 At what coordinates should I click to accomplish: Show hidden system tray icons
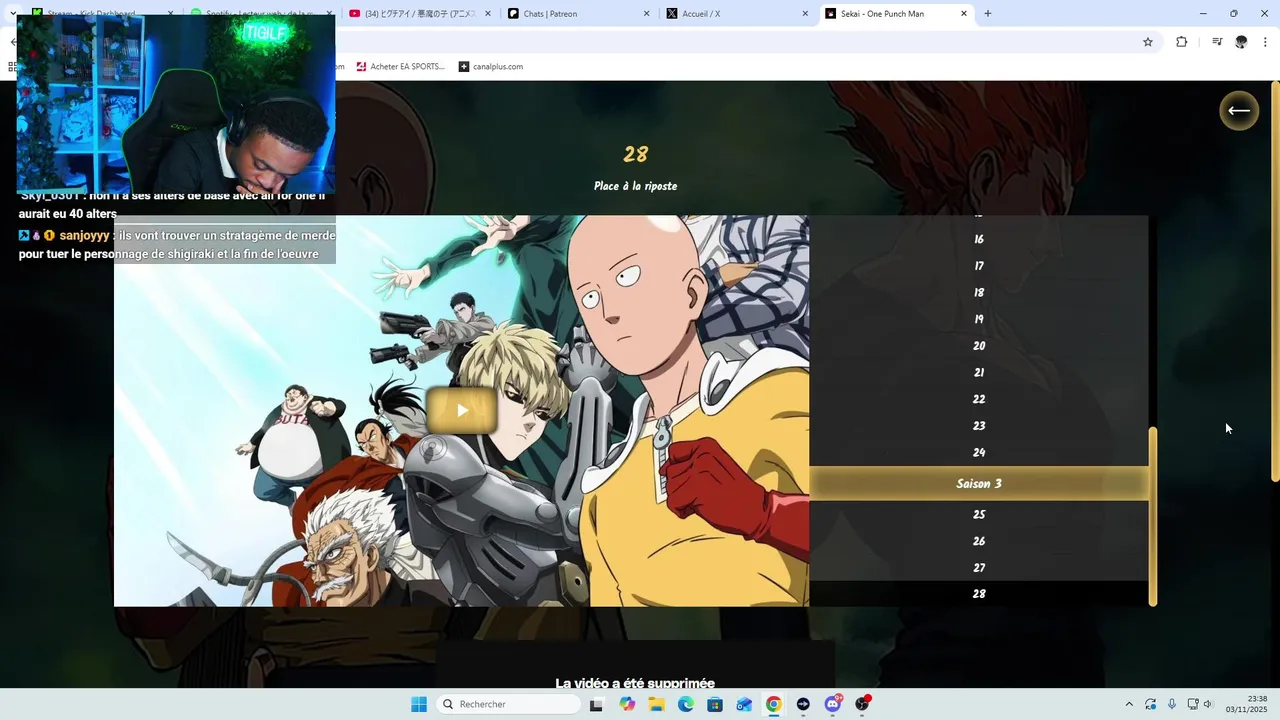1129,704
